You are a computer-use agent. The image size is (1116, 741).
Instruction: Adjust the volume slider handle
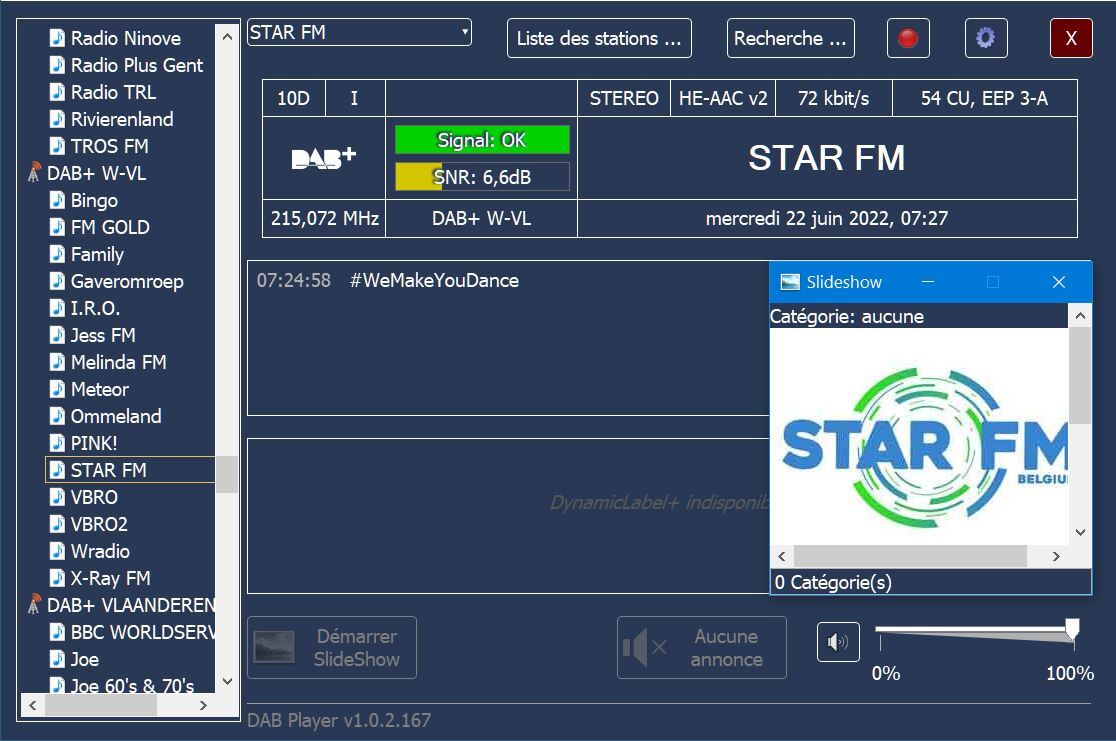coord(1072,629)
